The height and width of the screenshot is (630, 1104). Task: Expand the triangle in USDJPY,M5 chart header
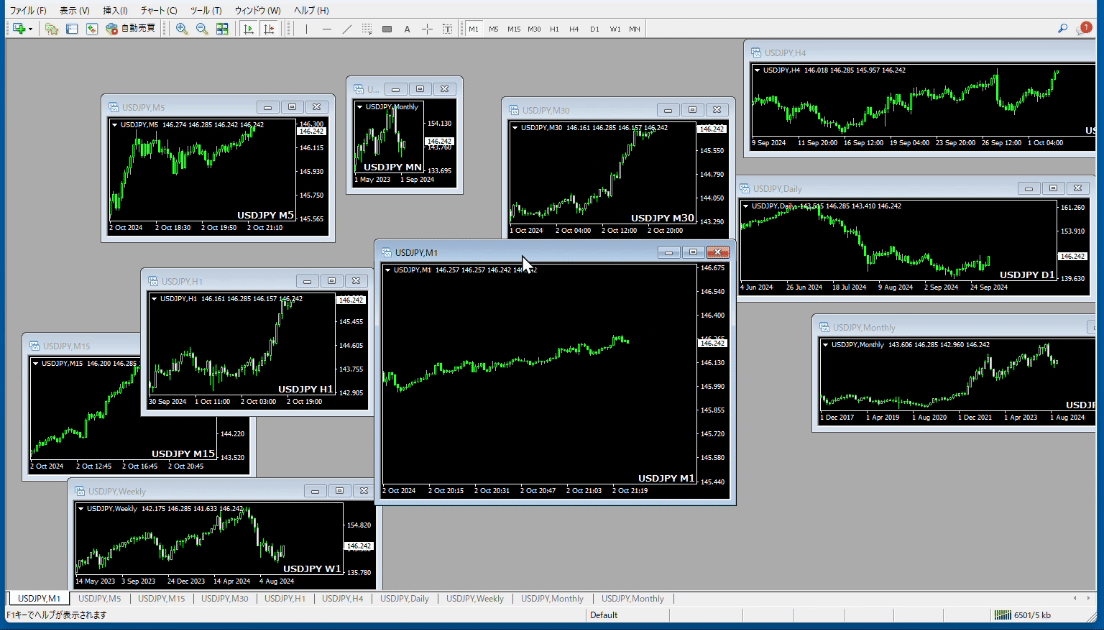pyautogui.click(x=115, y=125)
